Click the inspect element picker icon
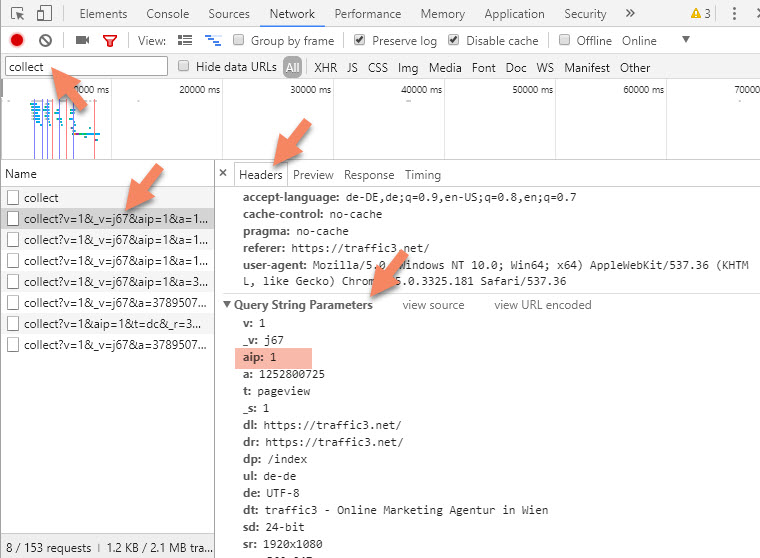 (17, 14)
